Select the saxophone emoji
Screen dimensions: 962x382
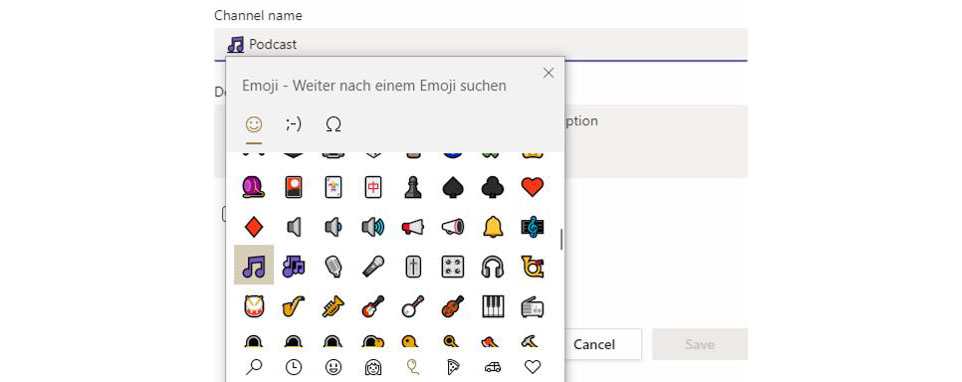click(x=294, y=307)
